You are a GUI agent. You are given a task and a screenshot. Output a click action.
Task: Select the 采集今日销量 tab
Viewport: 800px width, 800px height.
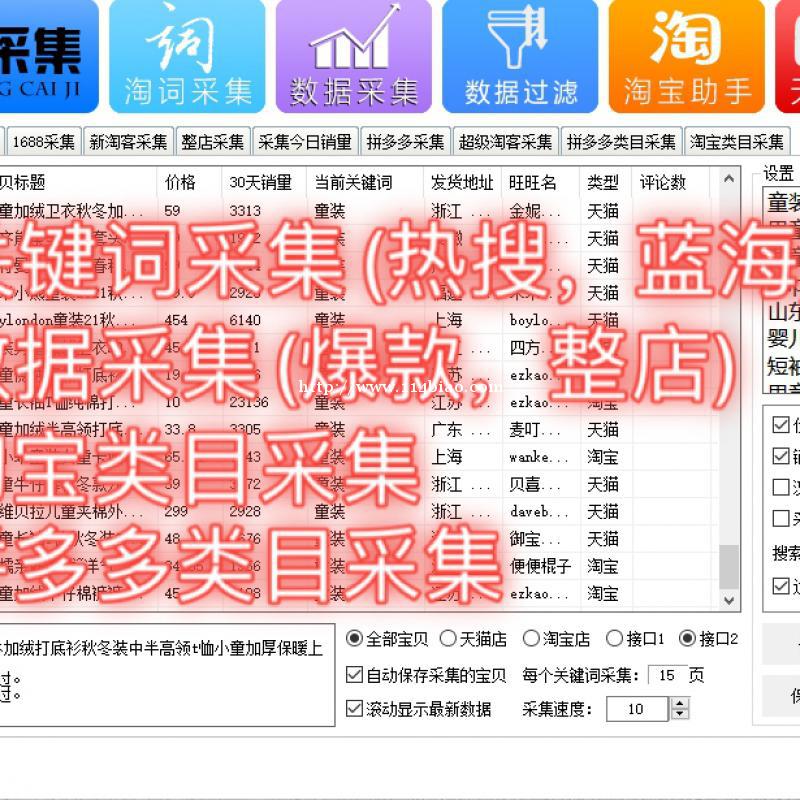305,141
